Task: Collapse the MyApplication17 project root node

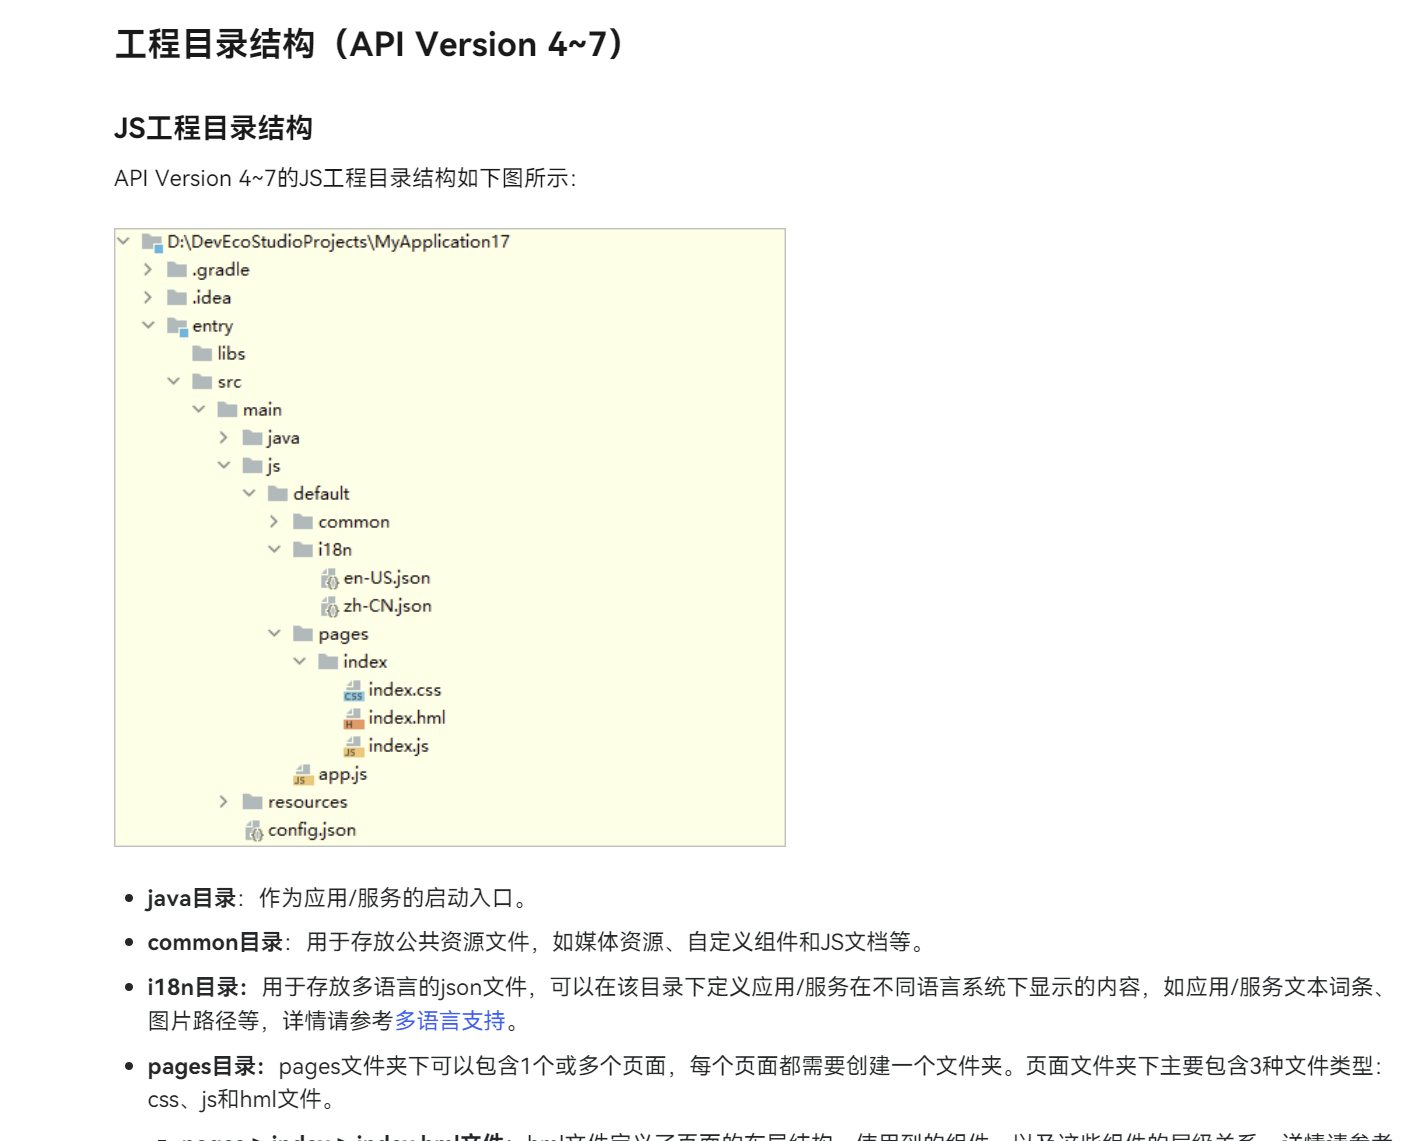Action: (123, 241)
